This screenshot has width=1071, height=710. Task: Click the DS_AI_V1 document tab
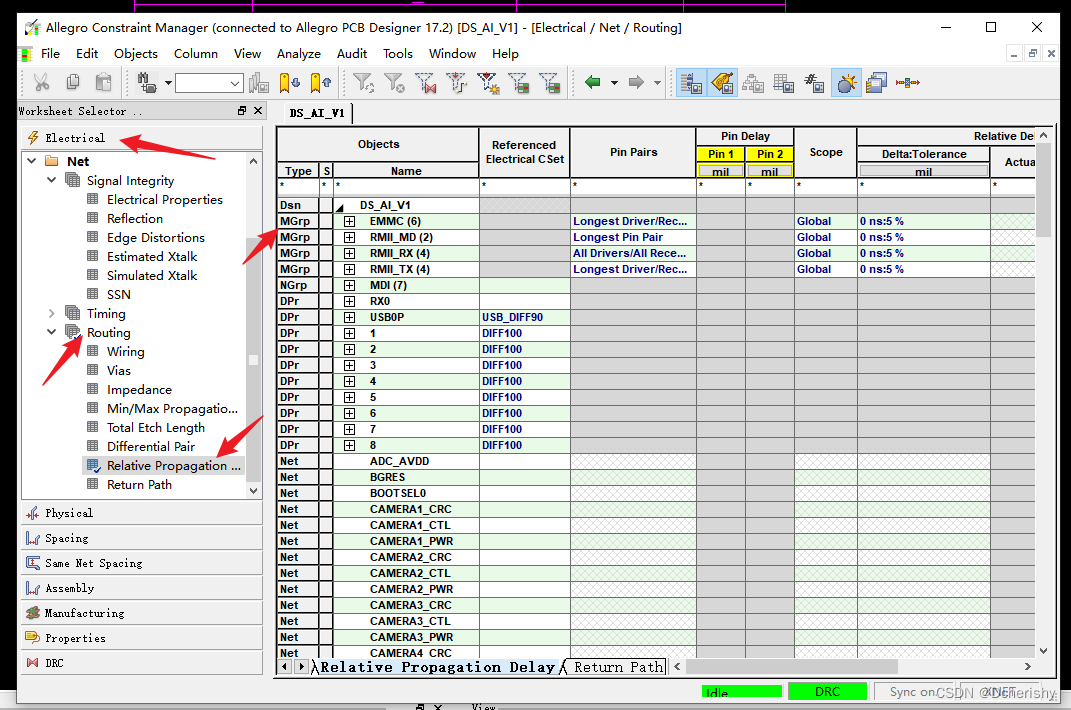tap(317, 113)
